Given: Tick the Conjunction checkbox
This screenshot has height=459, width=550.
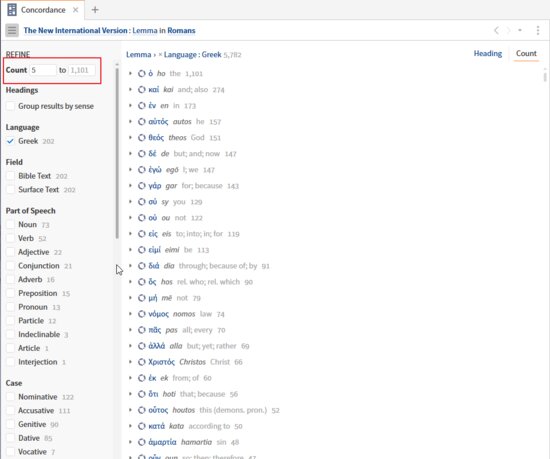Looking at the screenshot, I should tap(11, 266).
